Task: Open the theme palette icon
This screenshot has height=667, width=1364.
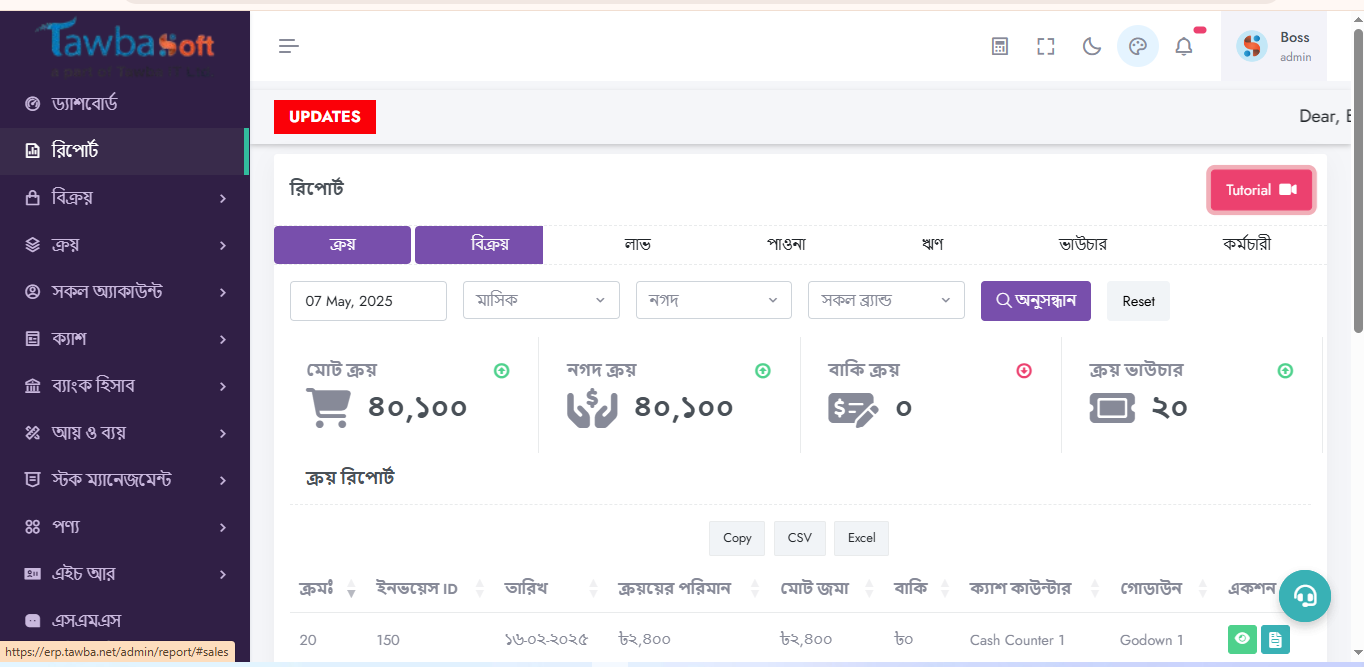Action: [x=1137, y=46]
